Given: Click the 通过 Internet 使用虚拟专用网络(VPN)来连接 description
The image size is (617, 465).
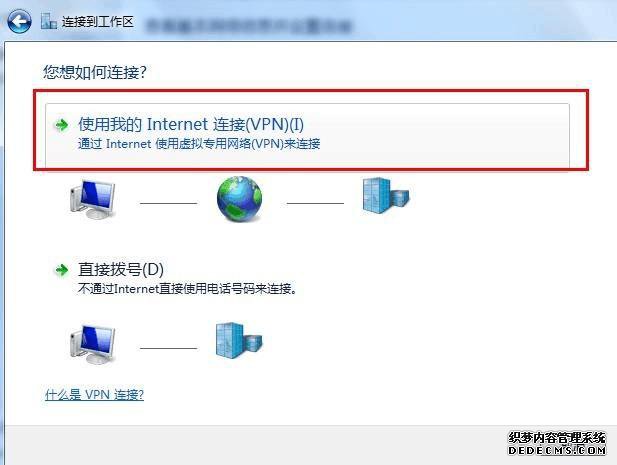Looking at the screenshot, I should 199,144.
